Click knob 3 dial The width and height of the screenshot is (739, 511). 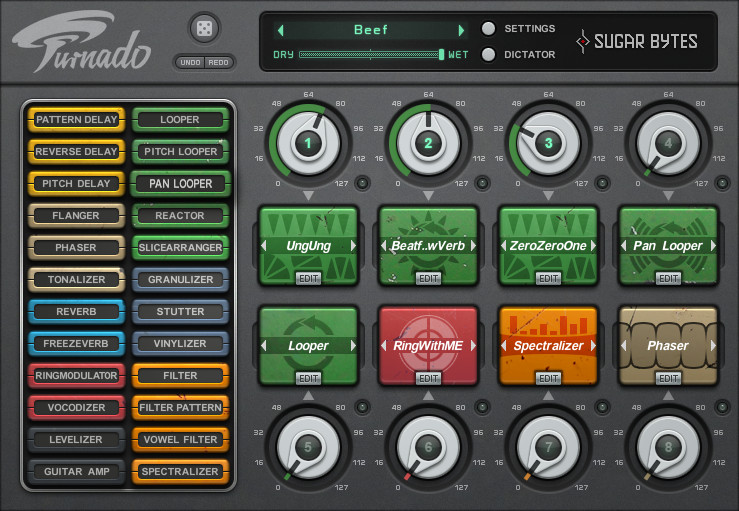pos(548,143)
